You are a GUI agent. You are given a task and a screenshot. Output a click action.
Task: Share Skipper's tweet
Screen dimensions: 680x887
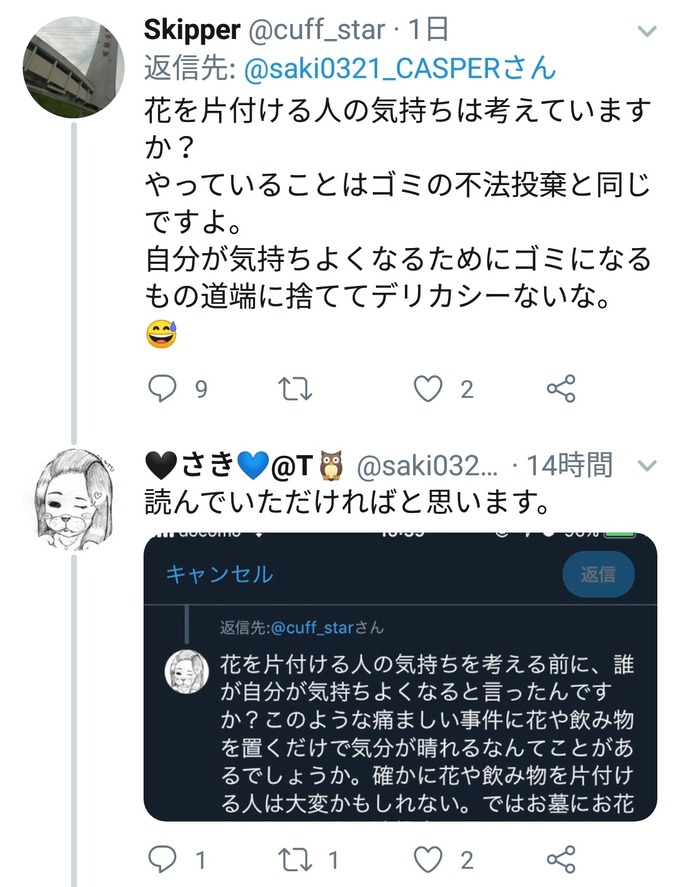click(561, 389)
